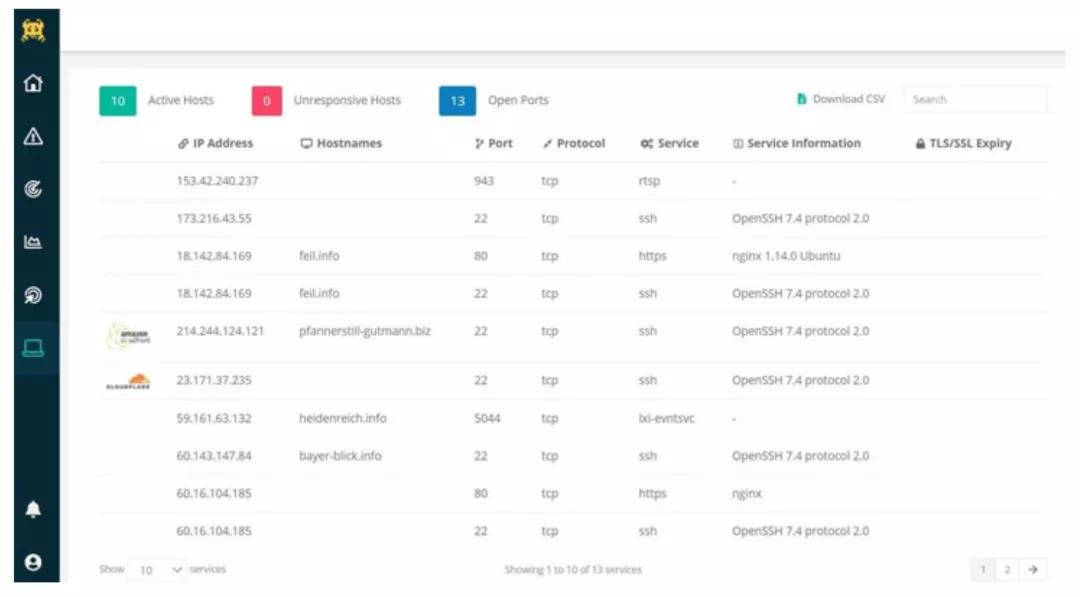Go to page 2 of services

pyautogui.click(x=1007, y=569)
